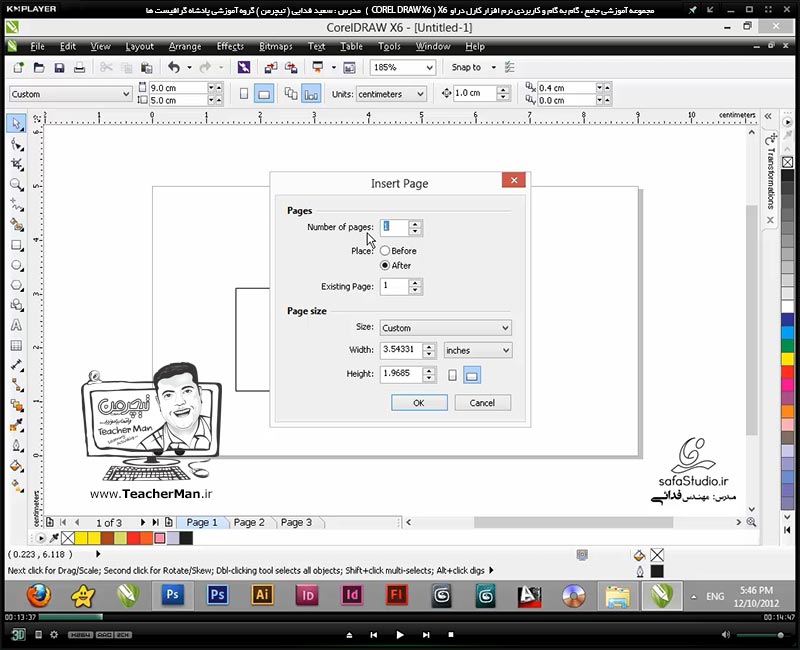Toggle landscape orientation on property bar

click(x=264, y=94)
